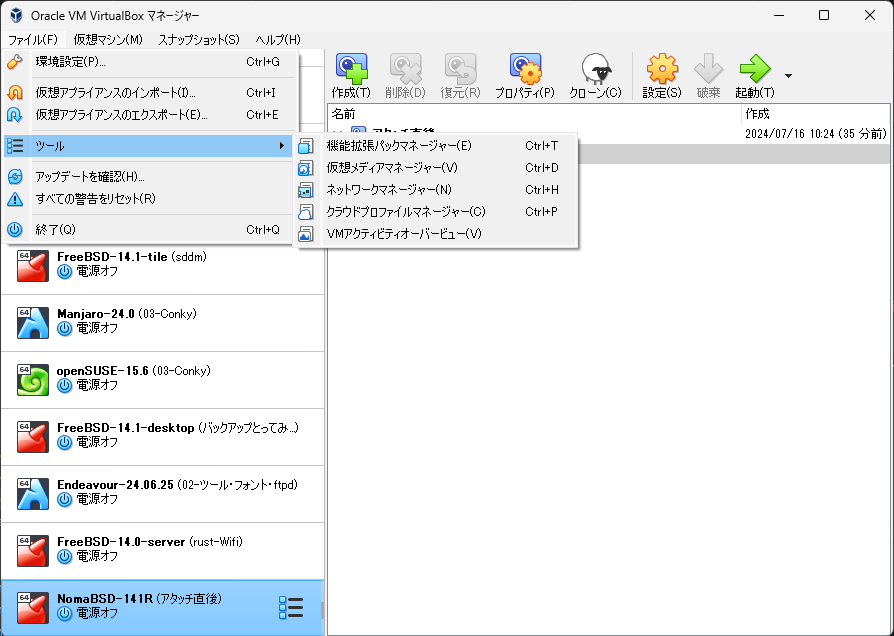Click the Ctrl+G shortcut label
894x636 pixels.
click(x=263, y=62)
